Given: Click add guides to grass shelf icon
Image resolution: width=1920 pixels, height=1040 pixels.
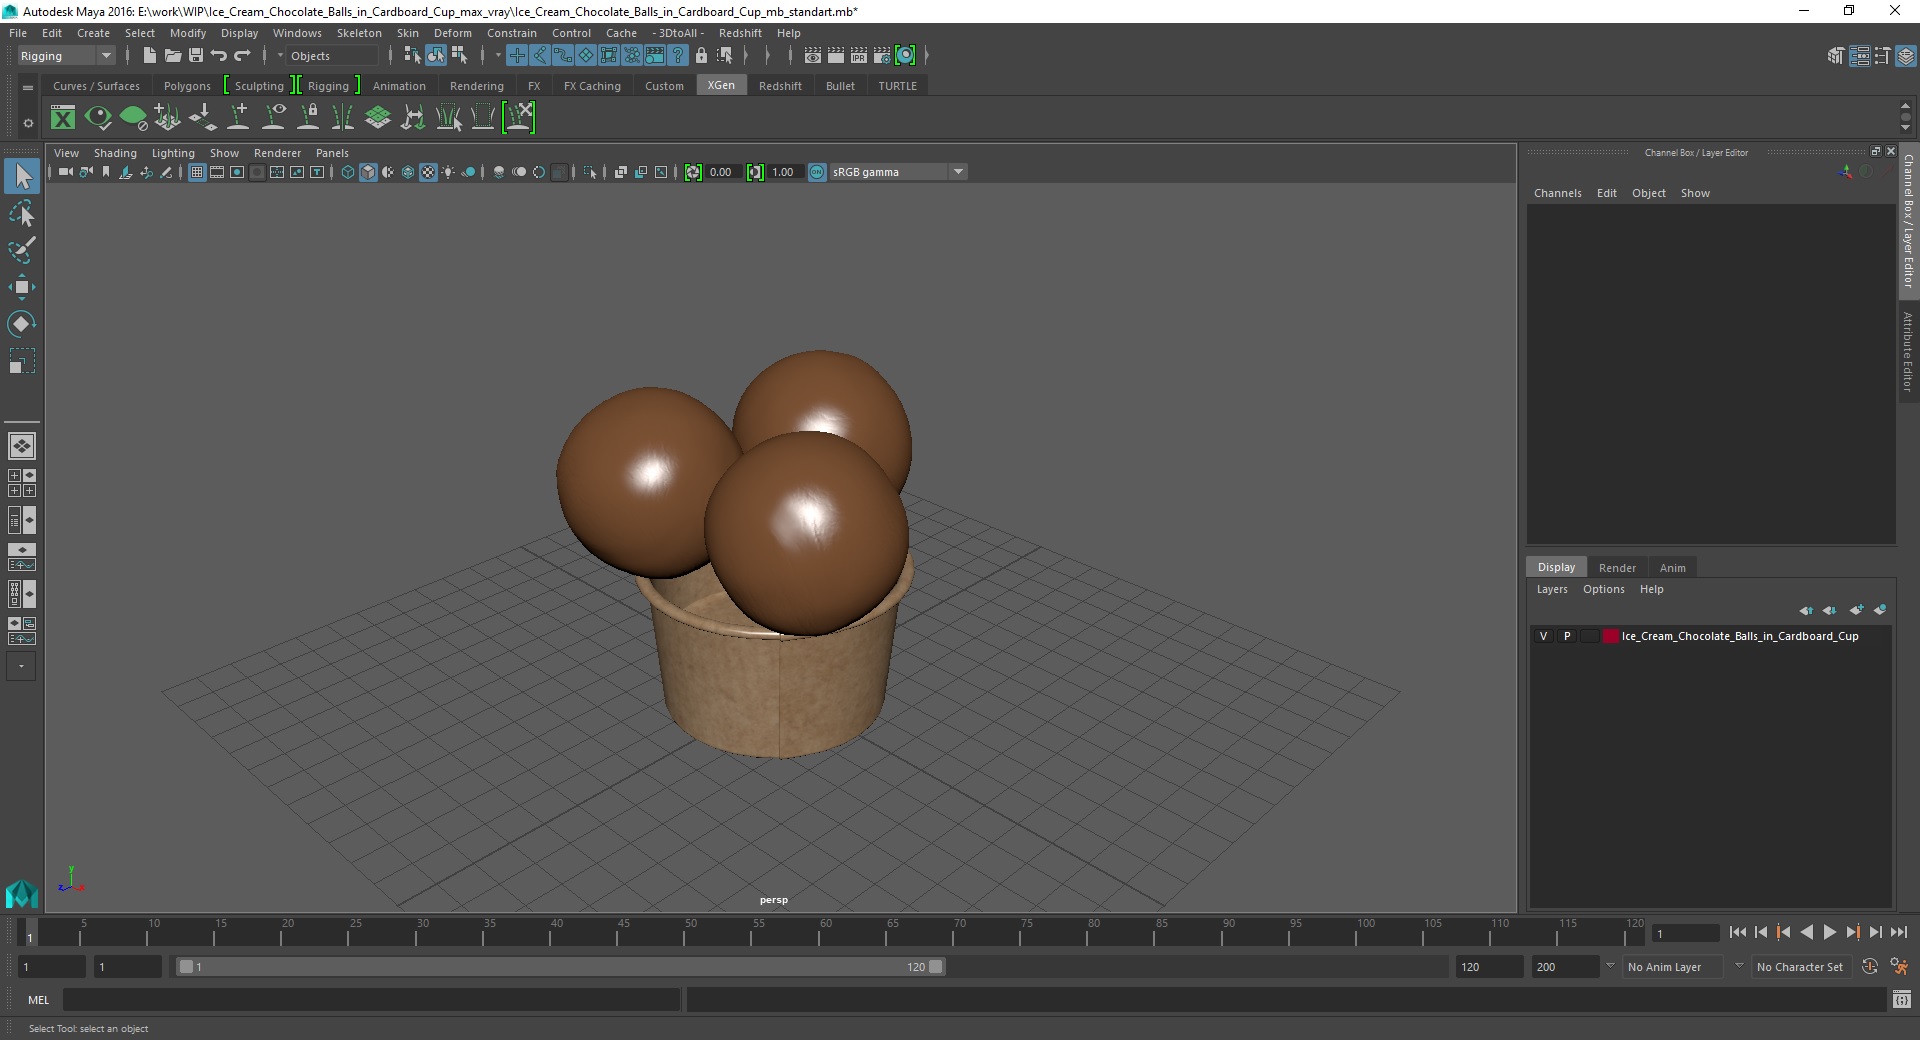Looking at the screenshot, I should coord(168,118).
